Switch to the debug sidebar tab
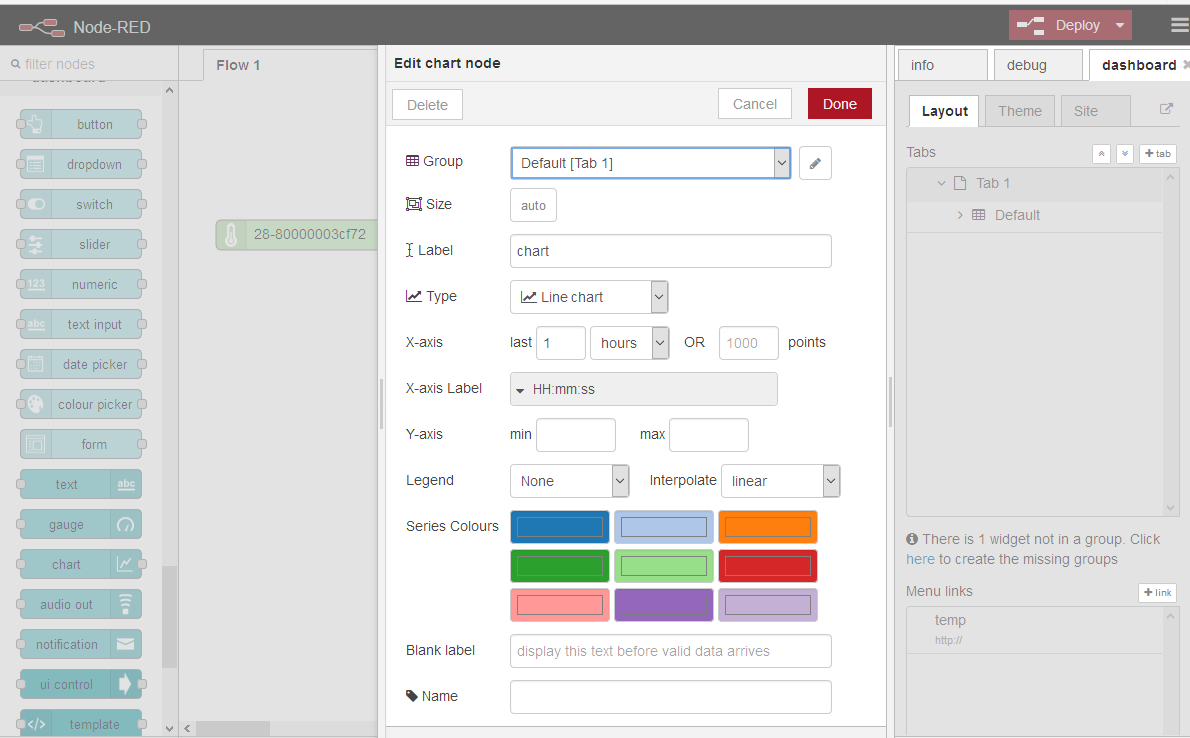Viewport: 1190px width, 738px height. tap(1038, 65)
